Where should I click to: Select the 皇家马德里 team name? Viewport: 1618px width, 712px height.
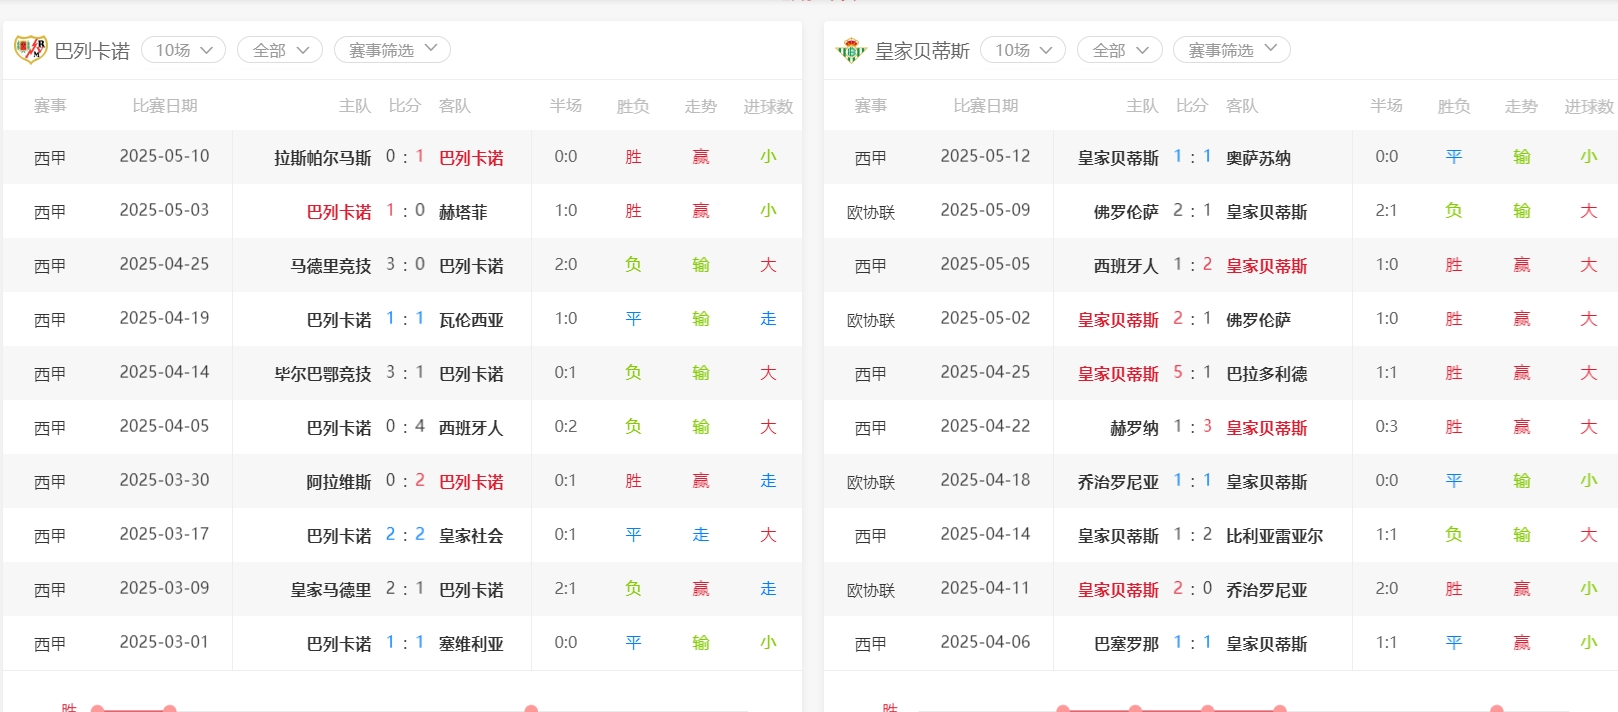pos(330,590)
